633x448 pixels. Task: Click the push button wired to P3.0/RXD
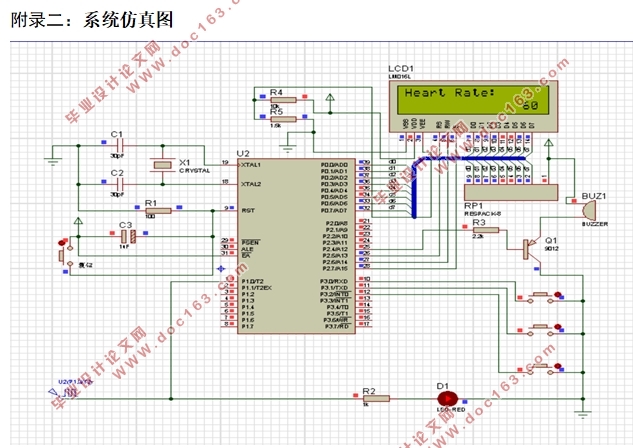click(541, 297)
